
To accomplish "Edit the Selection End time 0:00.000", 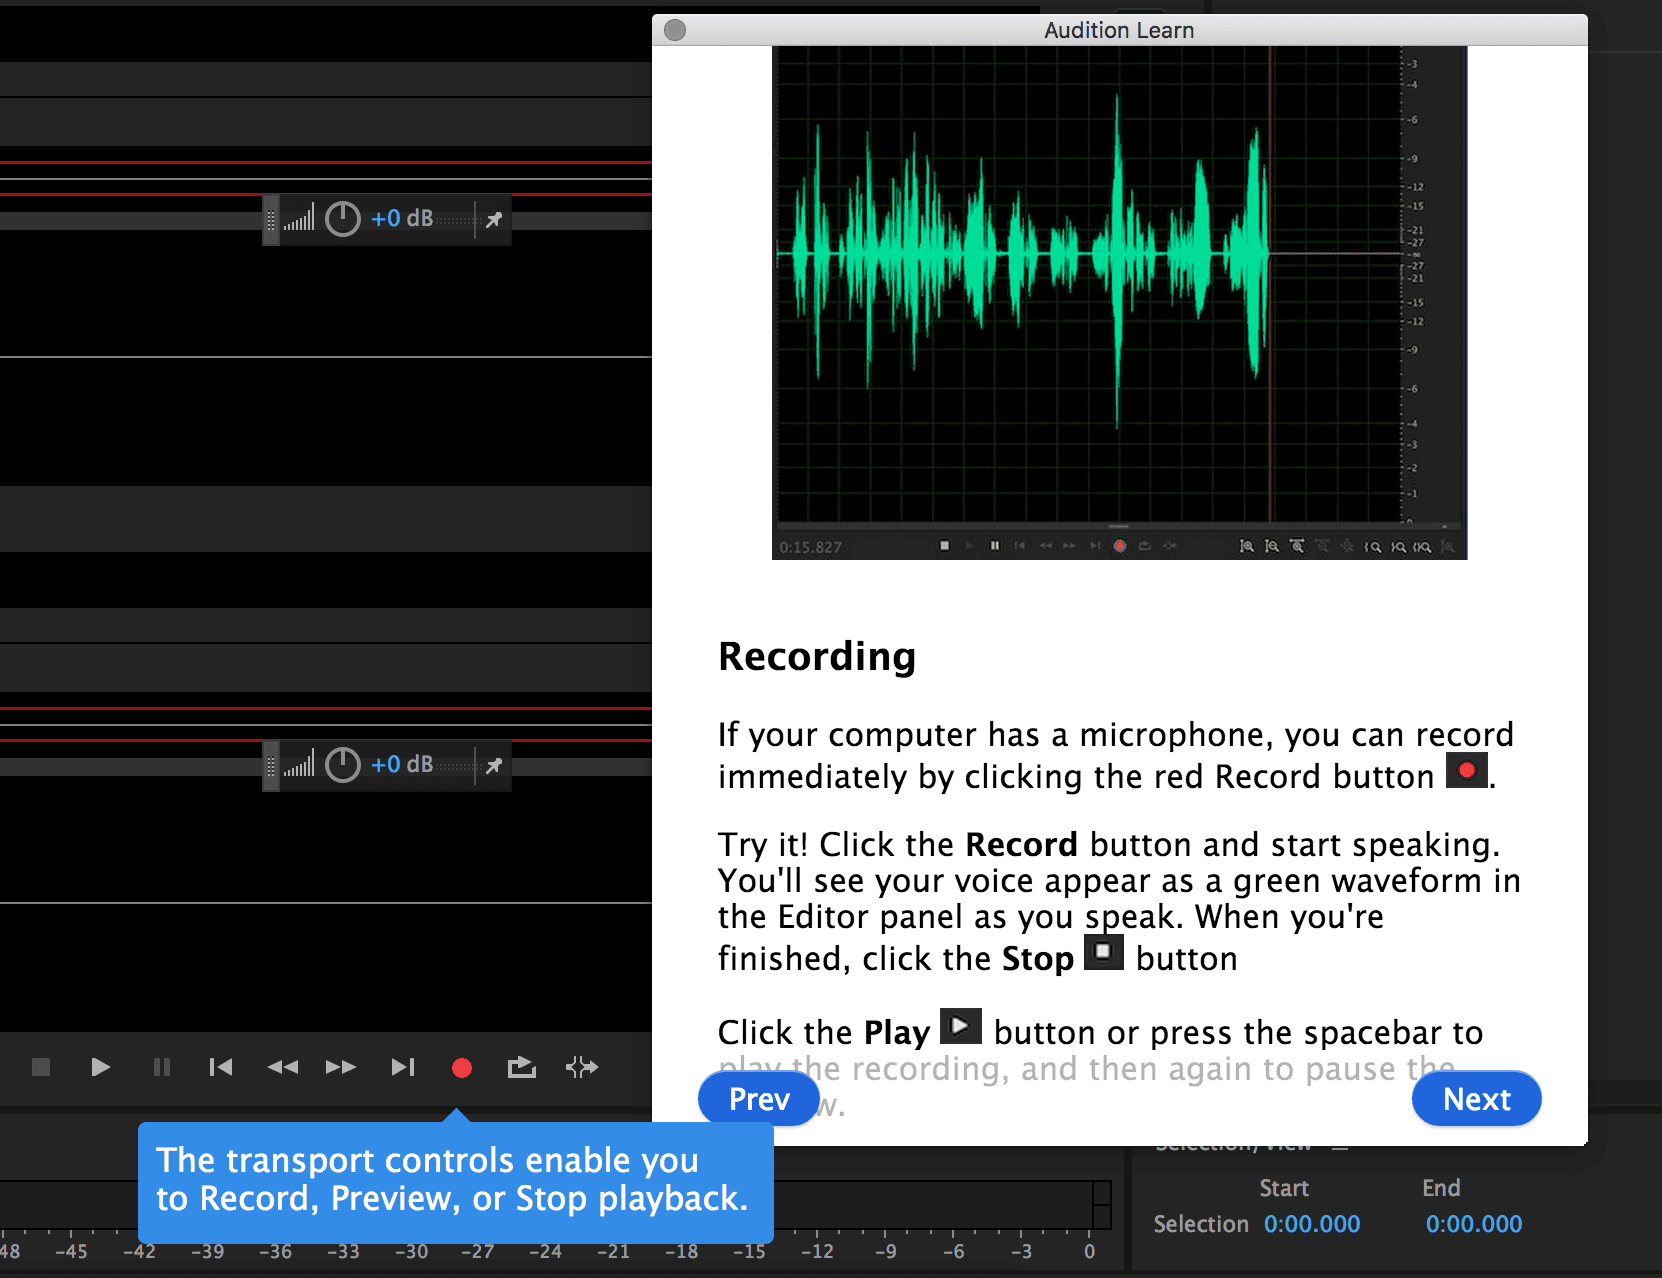I will 1474,1224.
